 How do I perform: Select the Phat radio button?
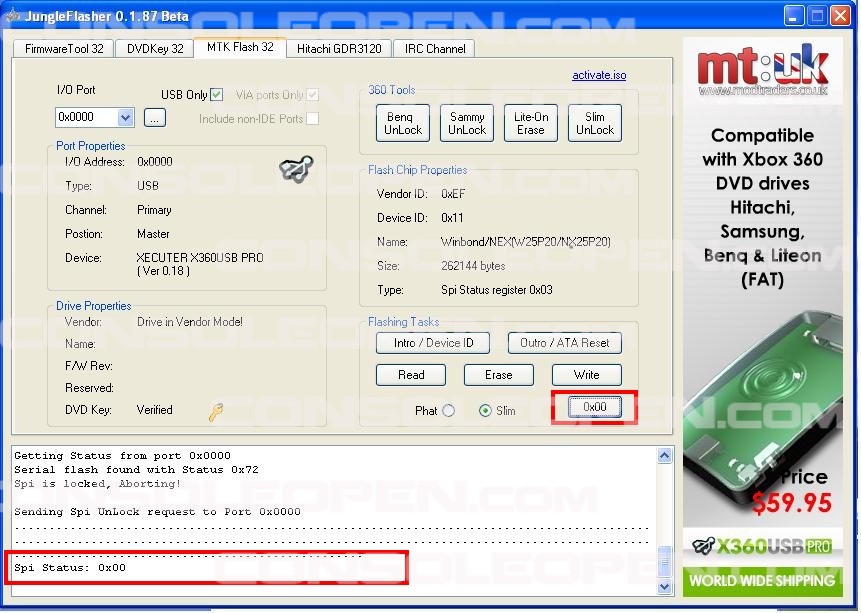(x=448, y=411)
